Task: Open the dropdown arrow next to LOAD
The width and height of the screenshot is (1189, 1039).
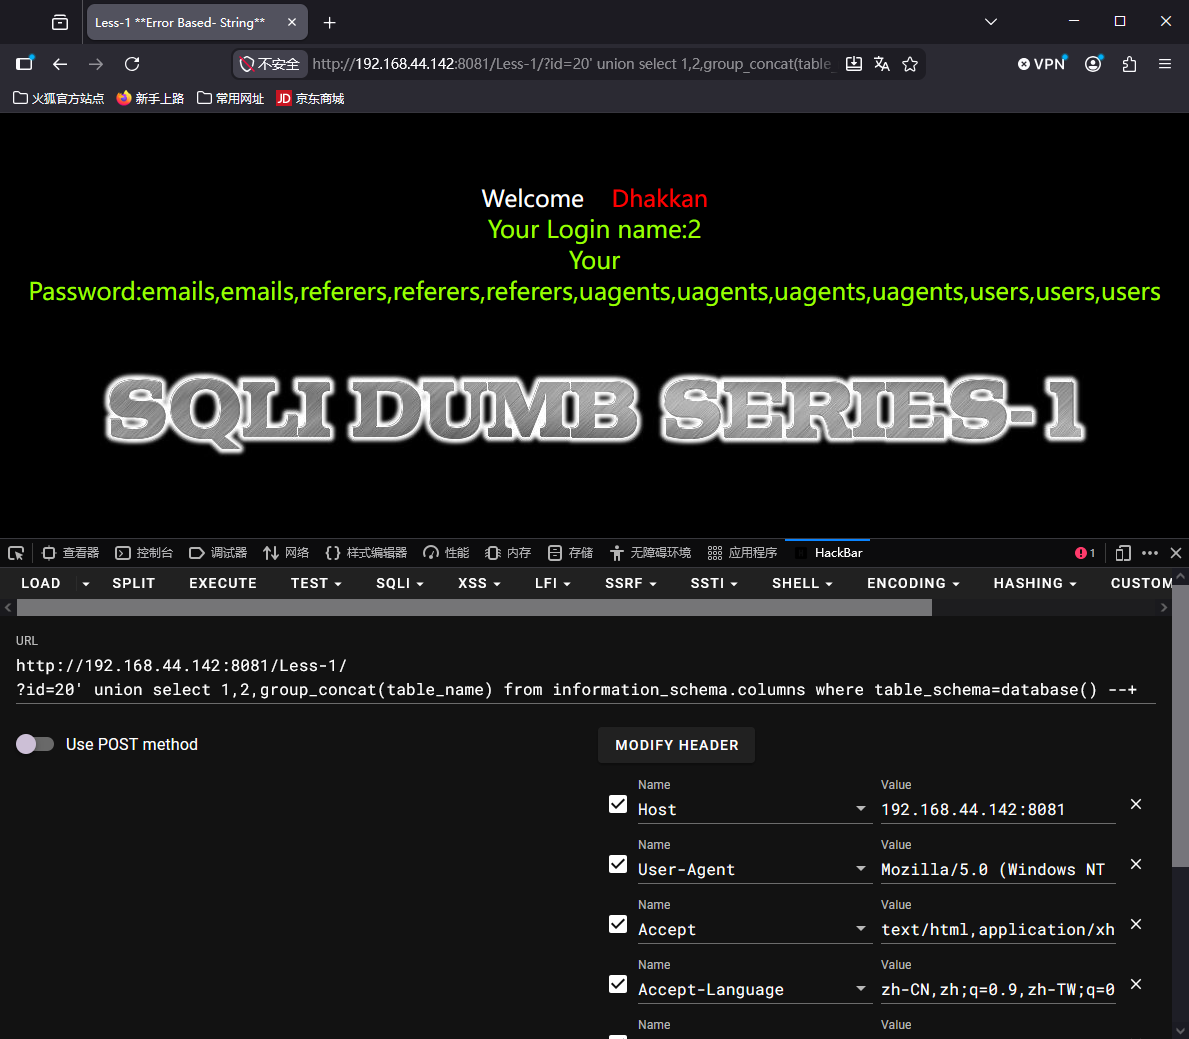Action: coord(86,583)
